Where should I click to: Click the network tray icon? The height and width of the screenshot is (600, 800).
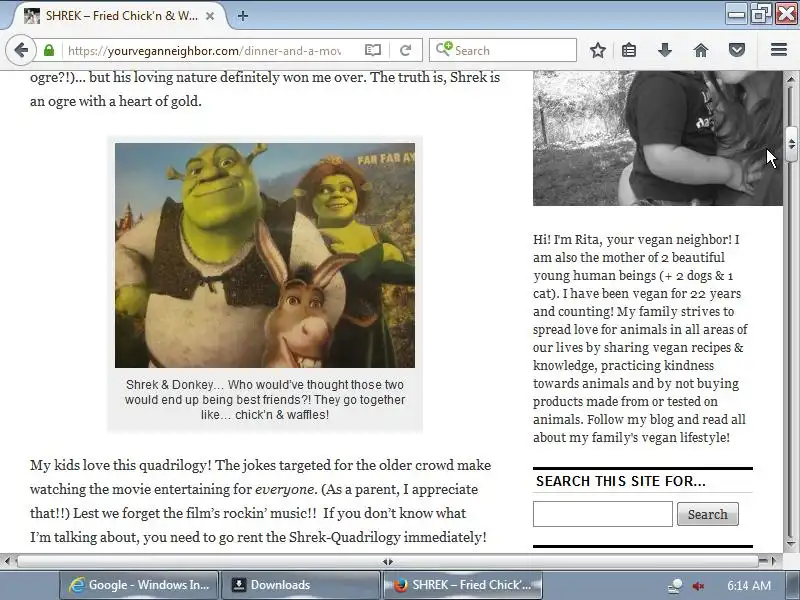pyautogui.click(x=675, y=586)
